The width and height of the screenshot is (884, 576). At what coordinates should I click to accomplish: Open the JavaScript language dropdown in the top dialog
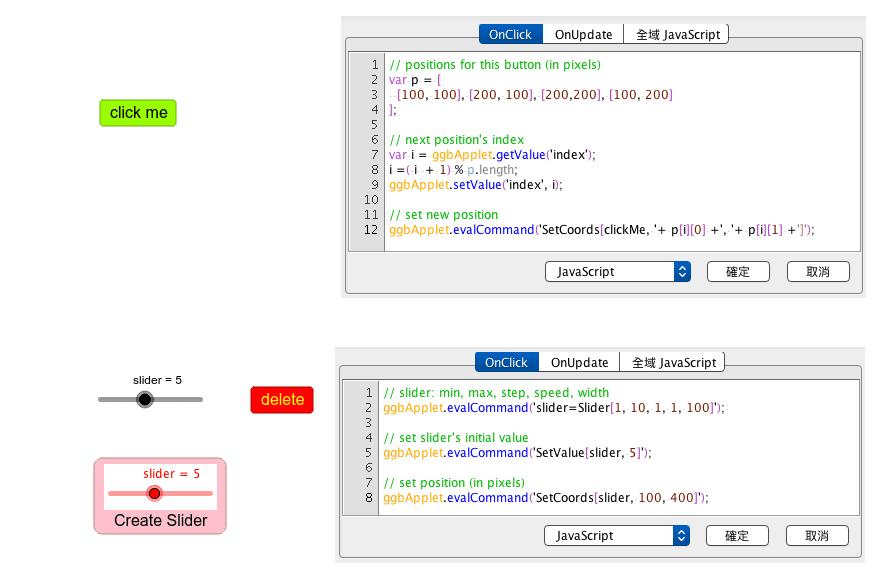610,271
